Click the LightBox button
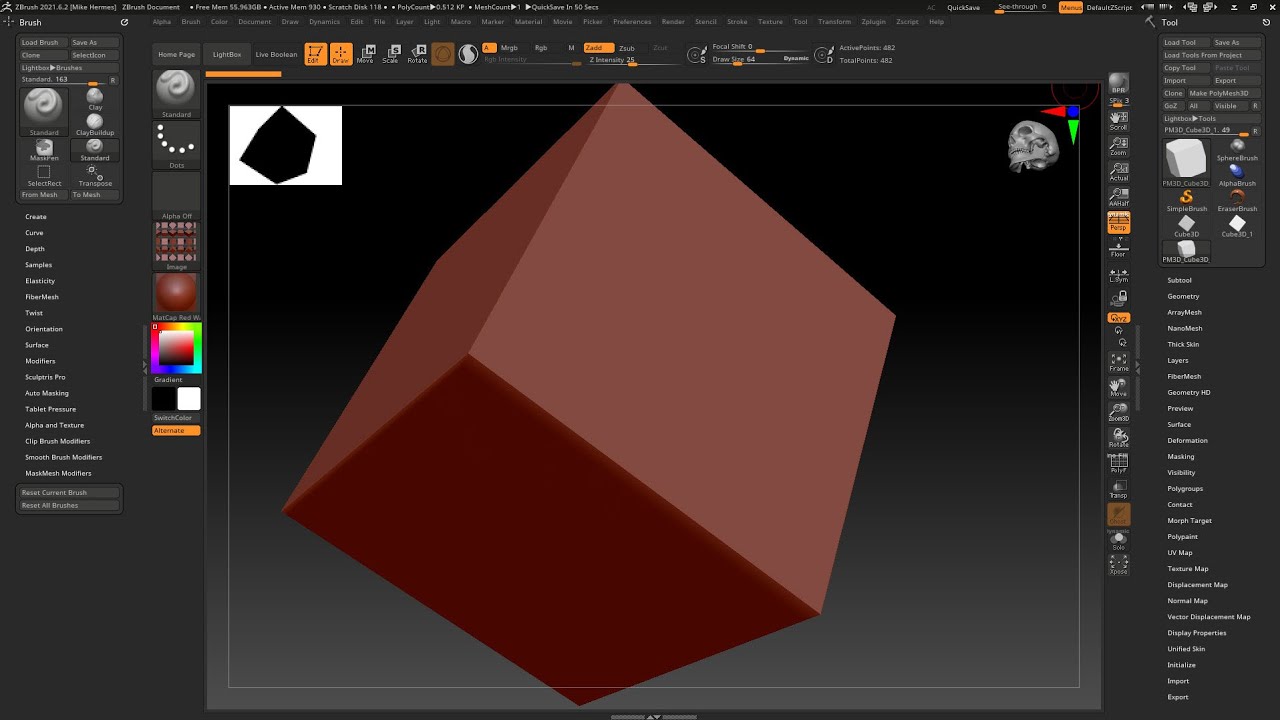The image size is (1280, 720). click(227, 54)
